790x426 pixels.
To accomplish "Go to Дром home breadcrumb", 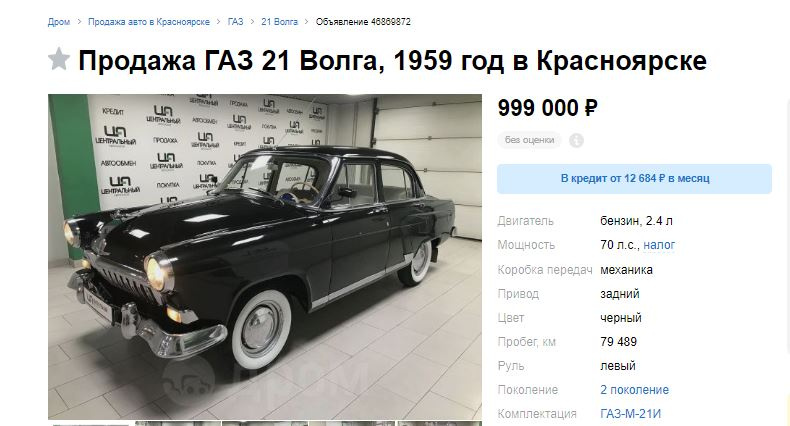I will click(59, 22).
